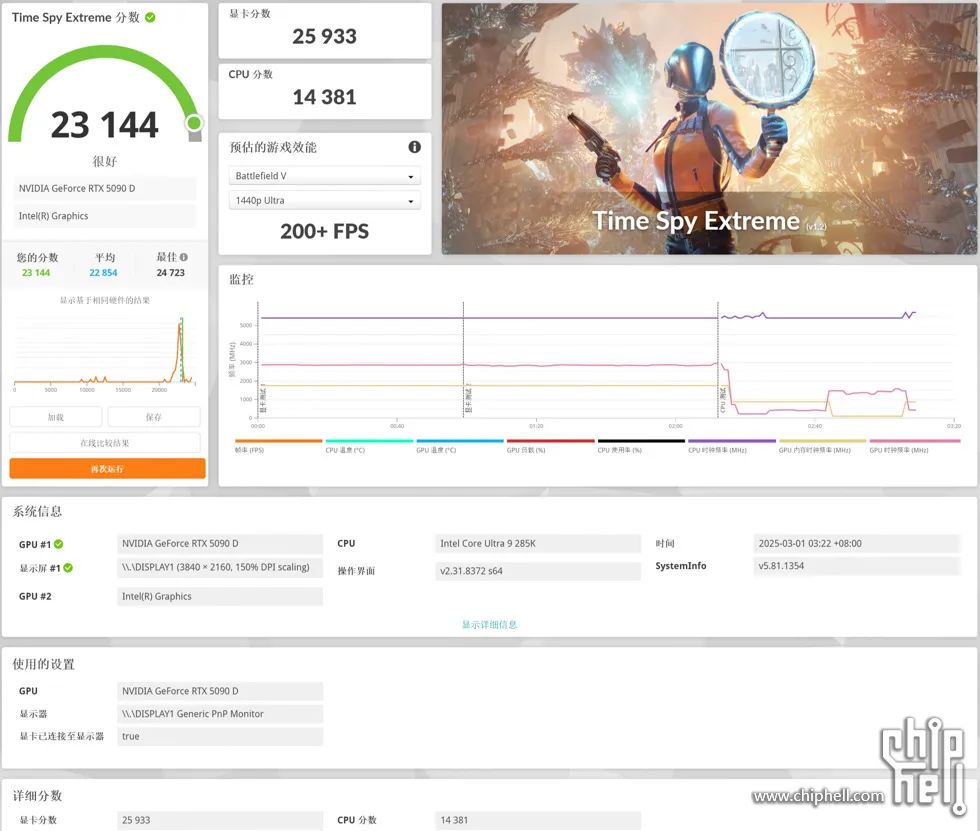
Task: Click the interface version v2.31.8372 s64
Action: [x=538, y=570]
